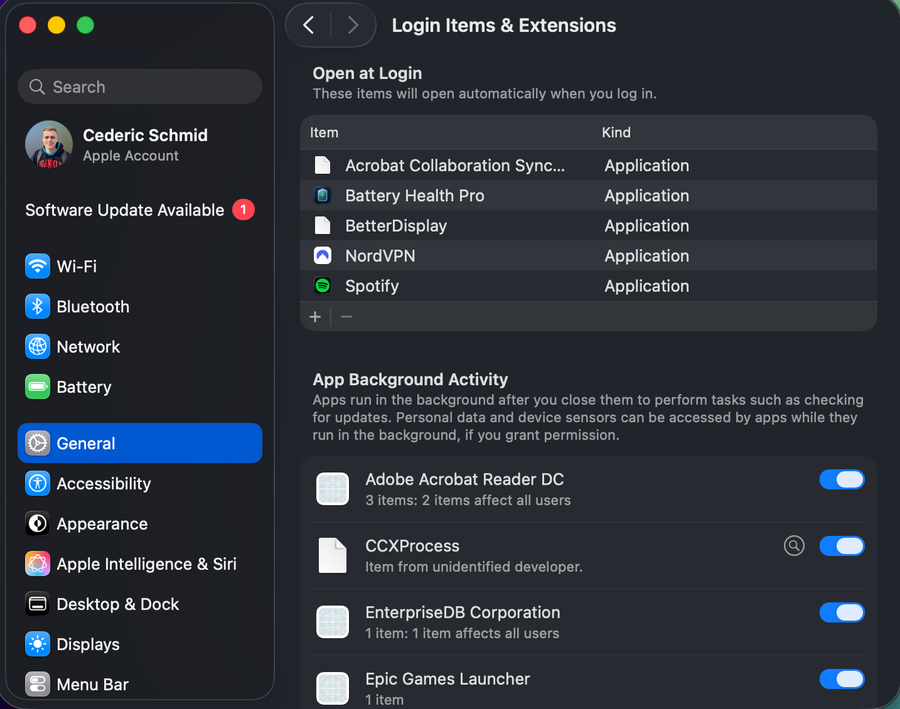Click the Menu Bar label
Image resolution: width=900 pixels, height=709 pixels.
92,684
